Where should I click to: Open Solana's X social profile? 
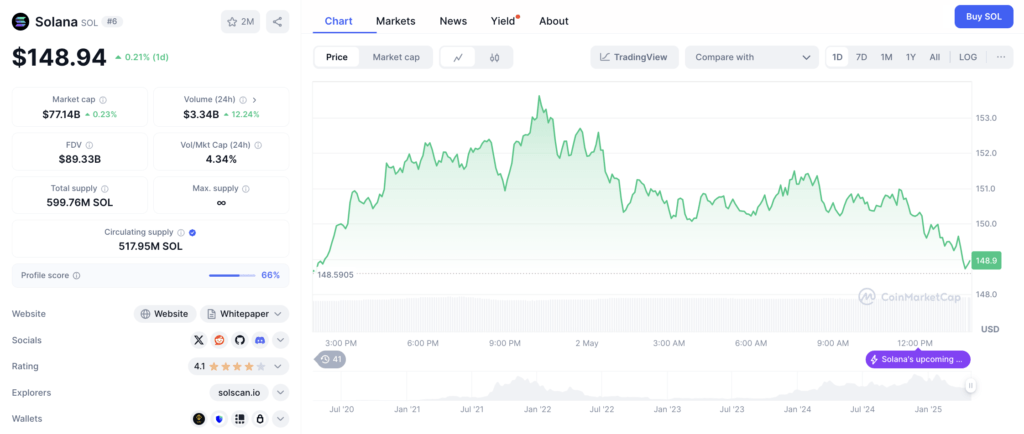(199, 340)
